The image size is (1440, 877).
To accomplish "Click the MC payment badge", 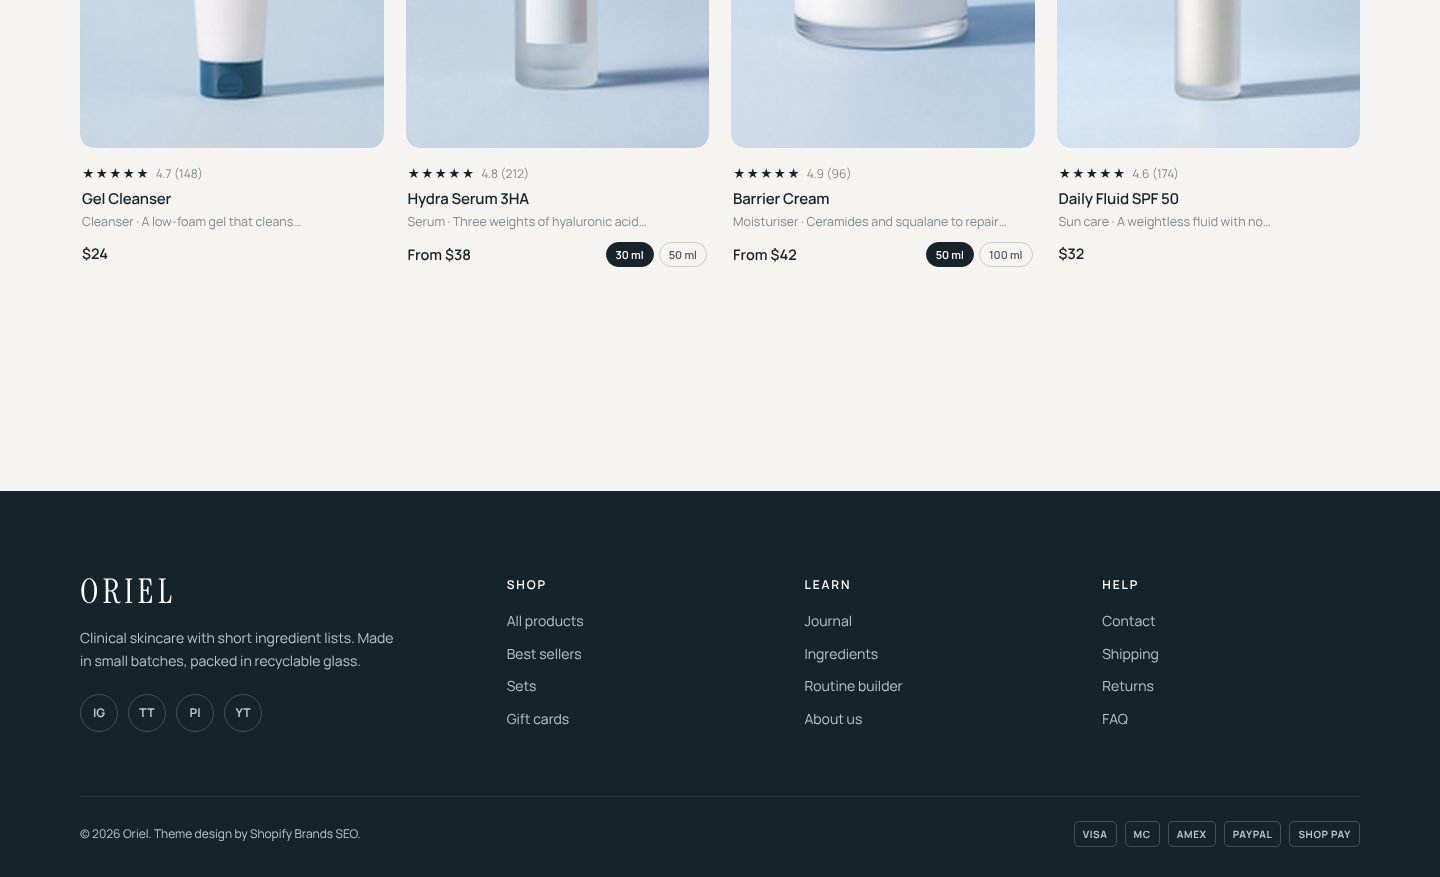I will [1142, 834].
